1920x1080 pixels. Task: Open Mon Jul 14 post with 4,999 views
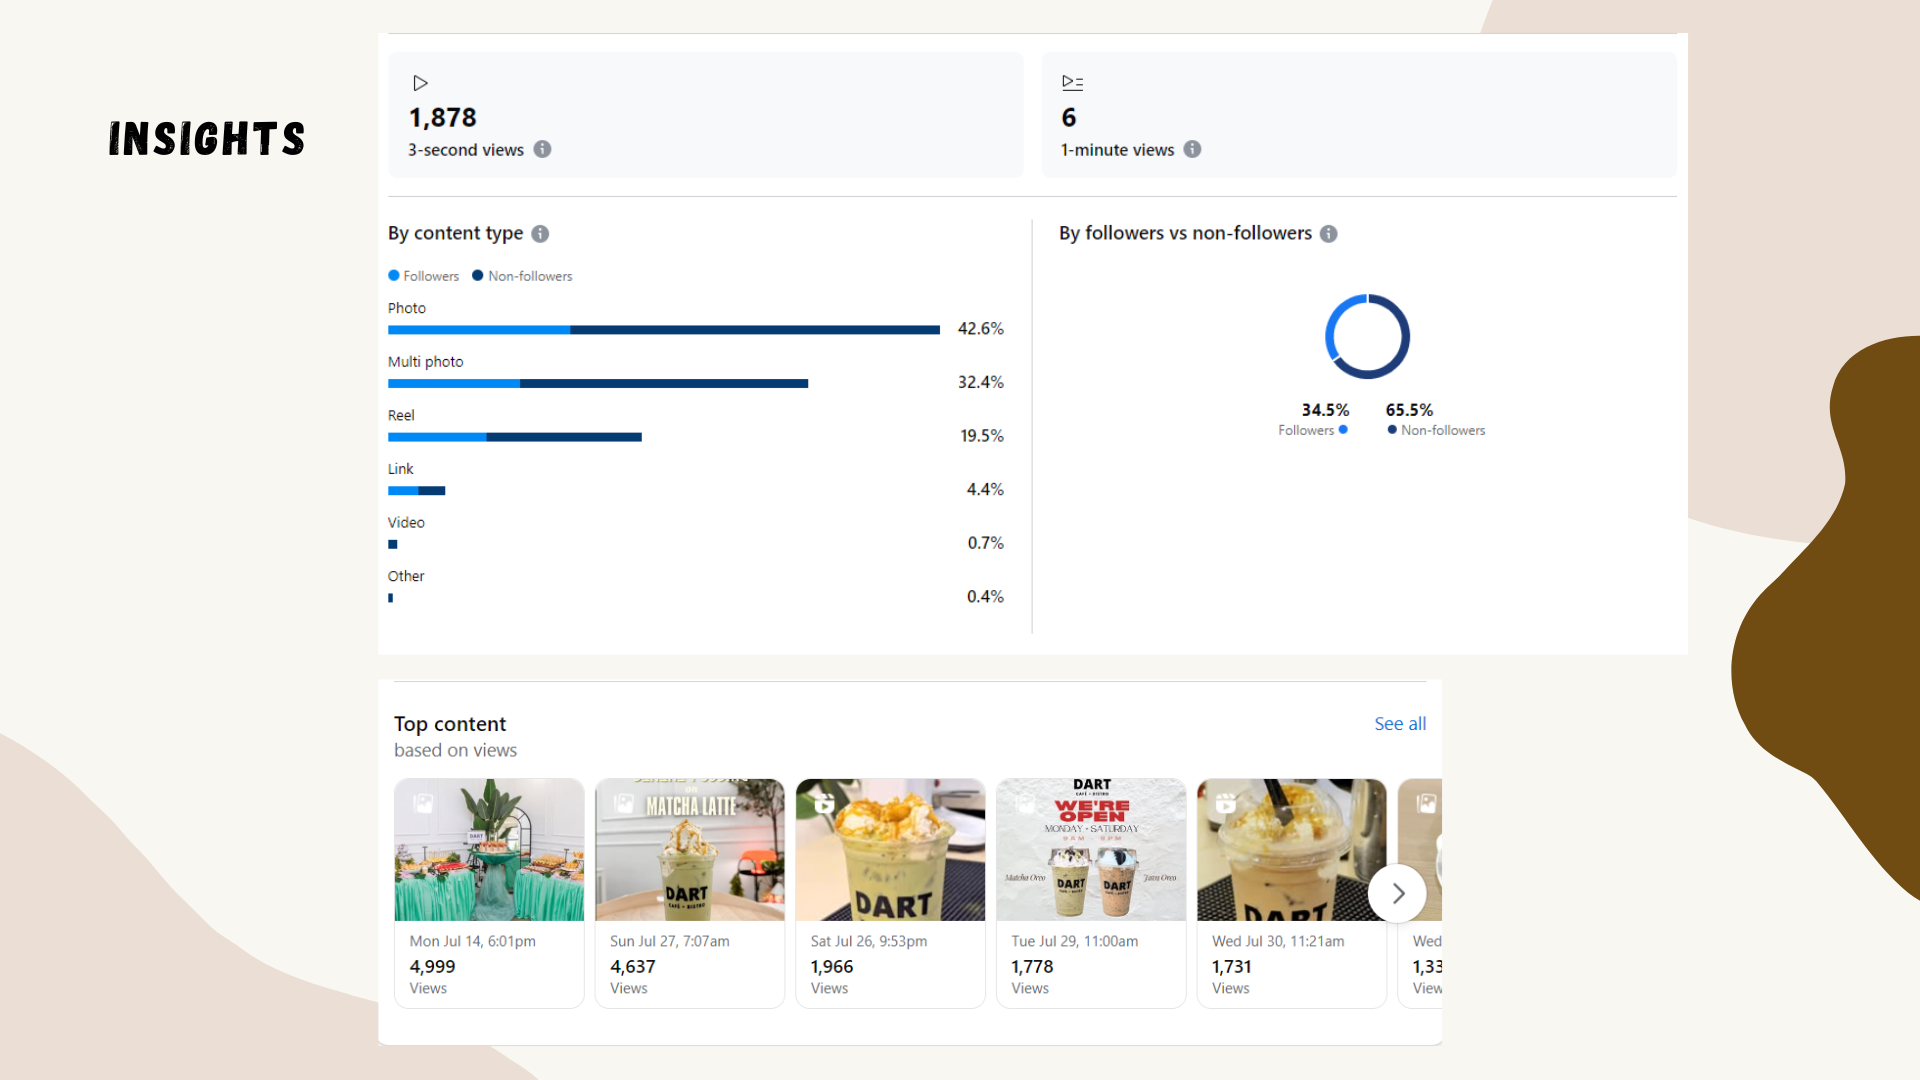(489, 850)
